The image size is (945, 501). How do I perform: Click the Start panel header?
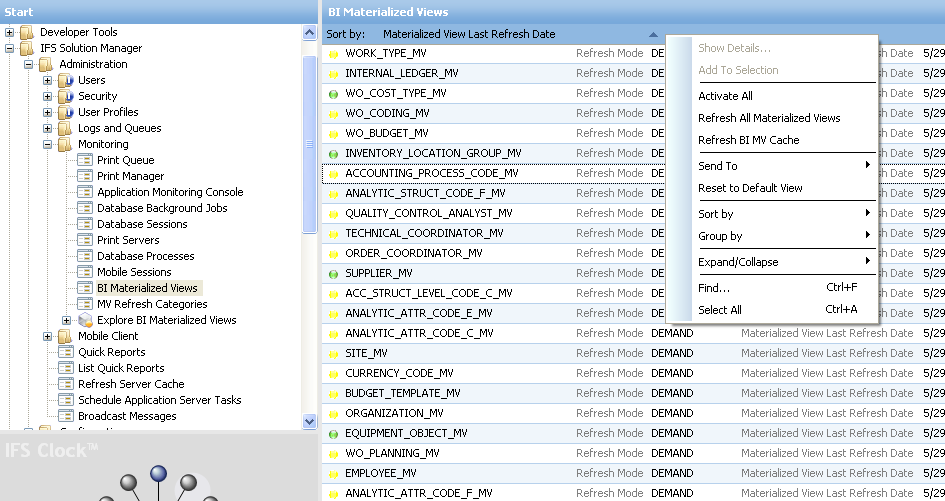[x=159, y=12]
